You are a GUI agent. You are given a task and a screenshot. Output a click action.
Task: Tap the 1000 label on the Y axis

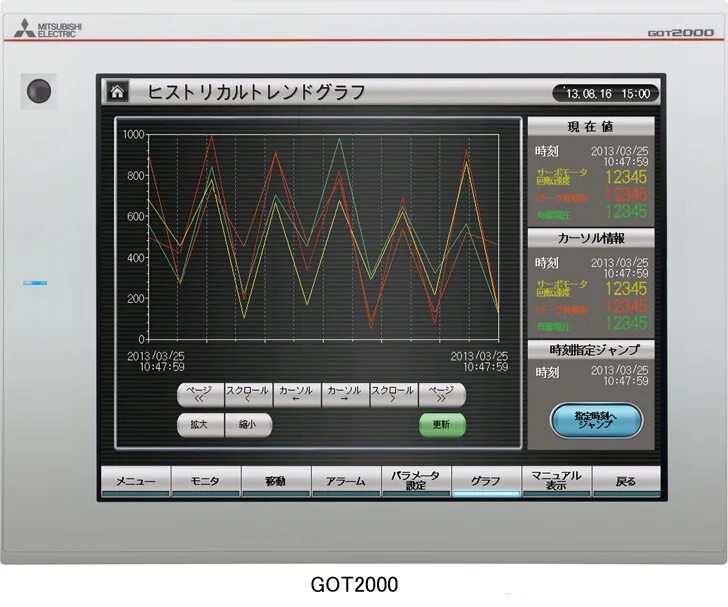pos(134,135)
